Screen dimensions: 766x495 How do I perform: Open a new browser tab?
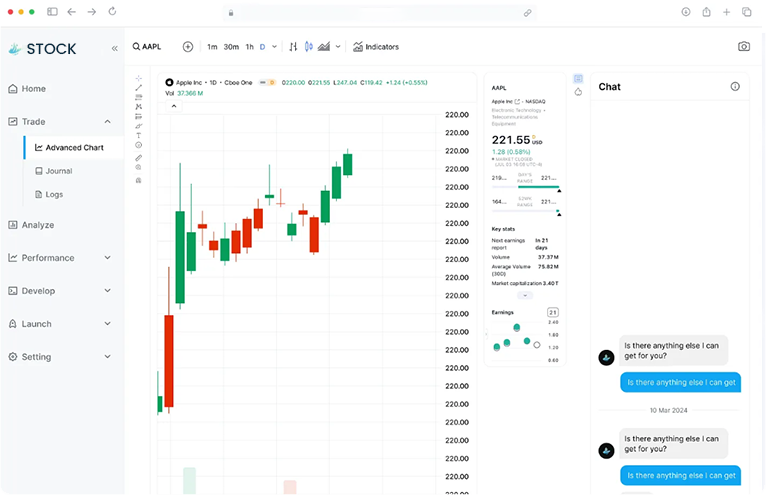coord(726,12)
